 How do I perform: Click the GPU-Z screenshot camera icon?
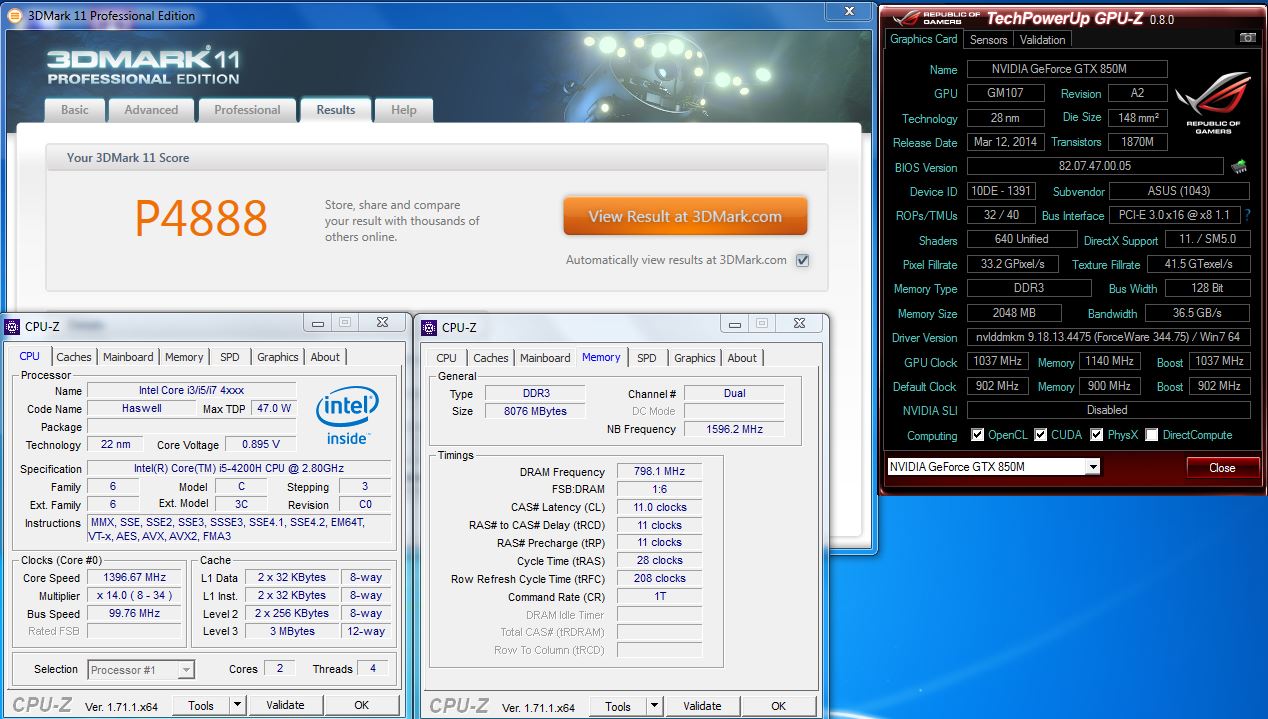pos(1247,38)
